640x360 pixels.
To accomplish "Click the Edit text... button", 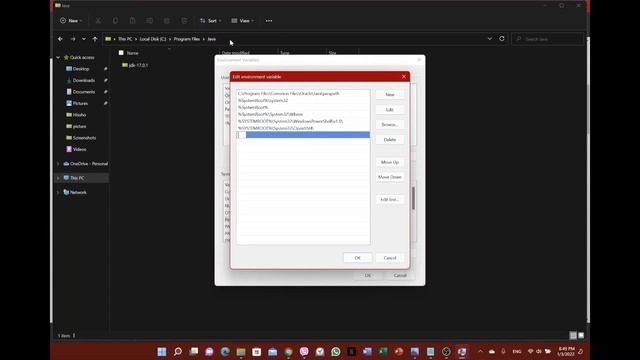I will pyautogui.click(x=390, y=200).
